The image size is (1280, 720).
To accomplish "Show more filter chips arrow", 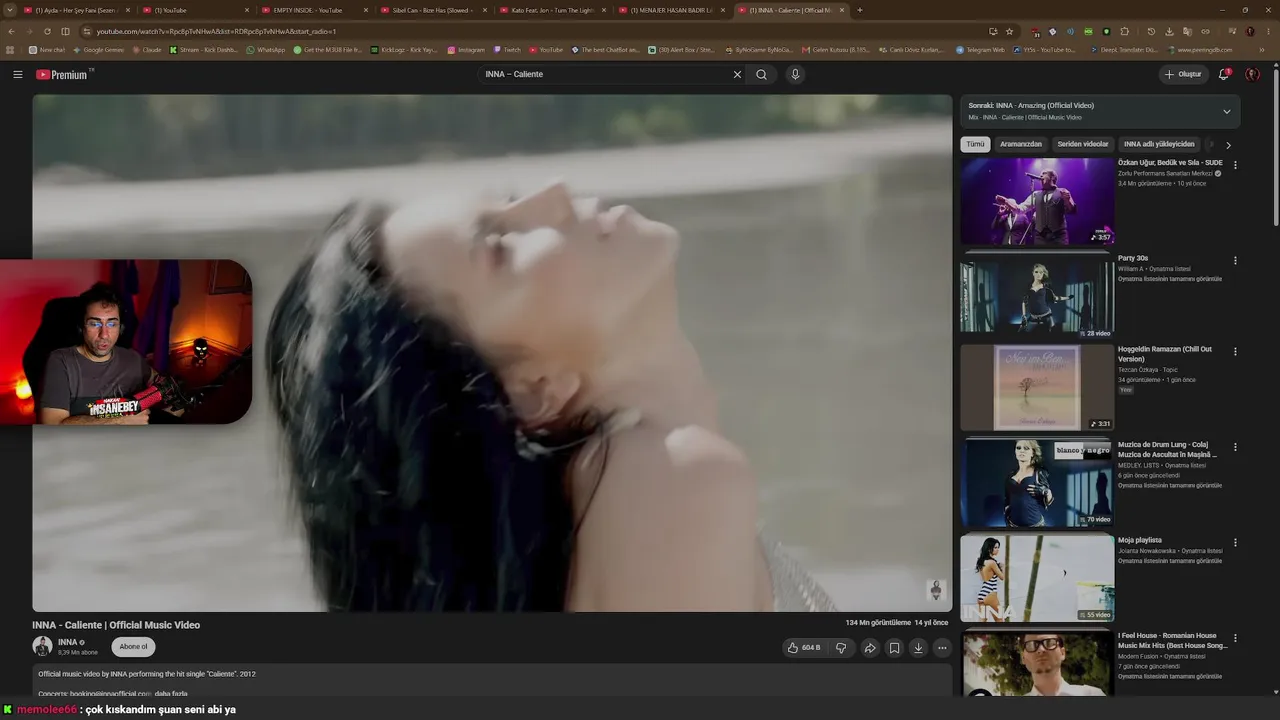I will click(1228, 145).
